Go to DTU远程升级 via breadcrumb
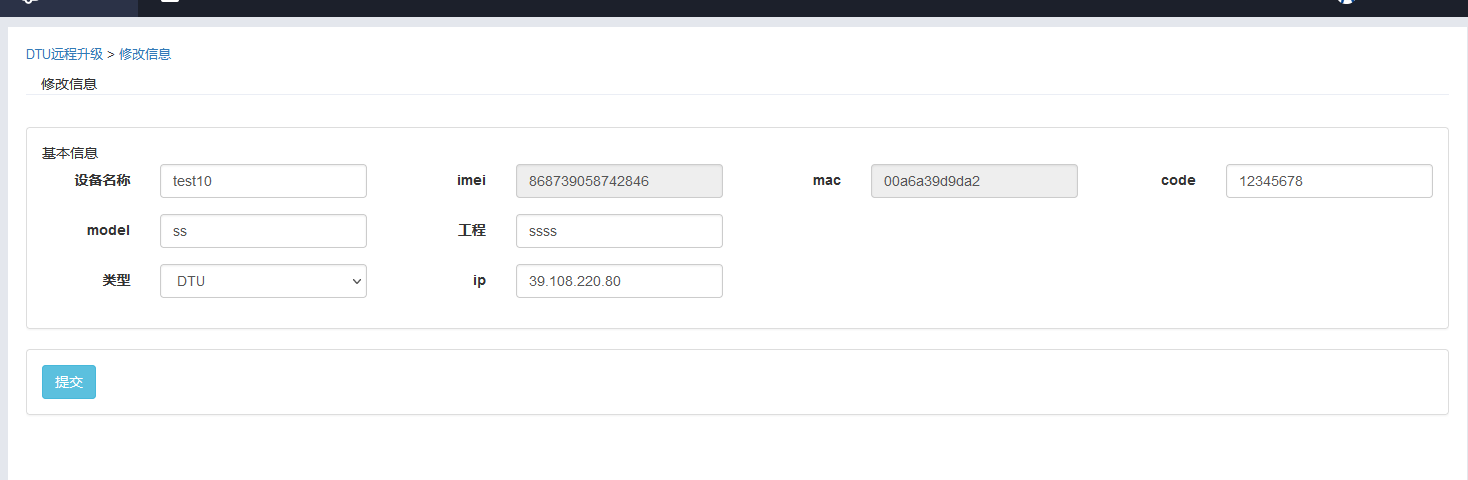Viewport: 1468px width, 480px height. coord(64,54)
